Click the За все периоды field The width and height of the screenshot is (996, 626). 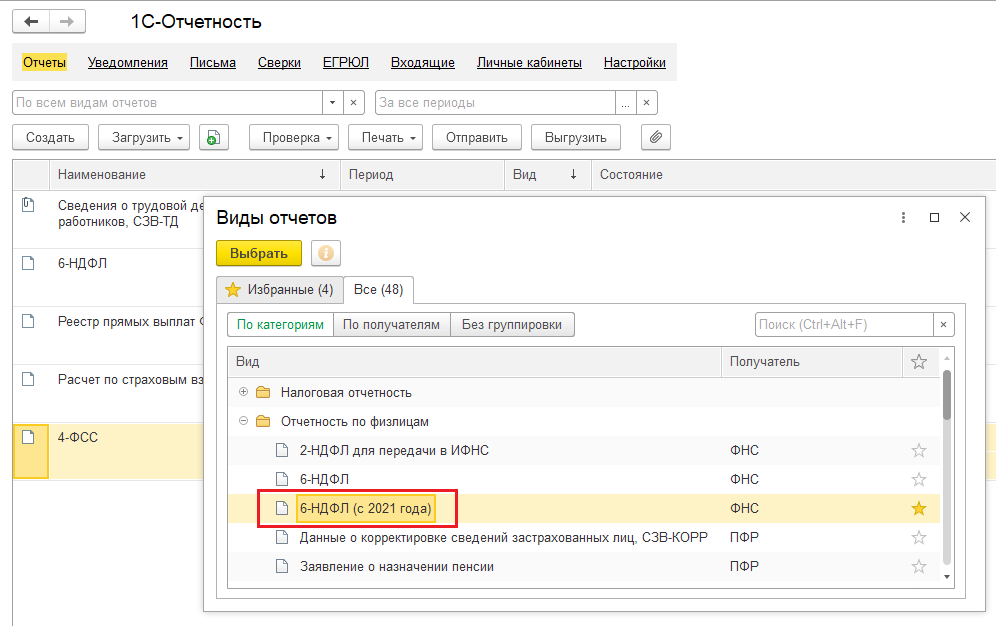point(495,103)
